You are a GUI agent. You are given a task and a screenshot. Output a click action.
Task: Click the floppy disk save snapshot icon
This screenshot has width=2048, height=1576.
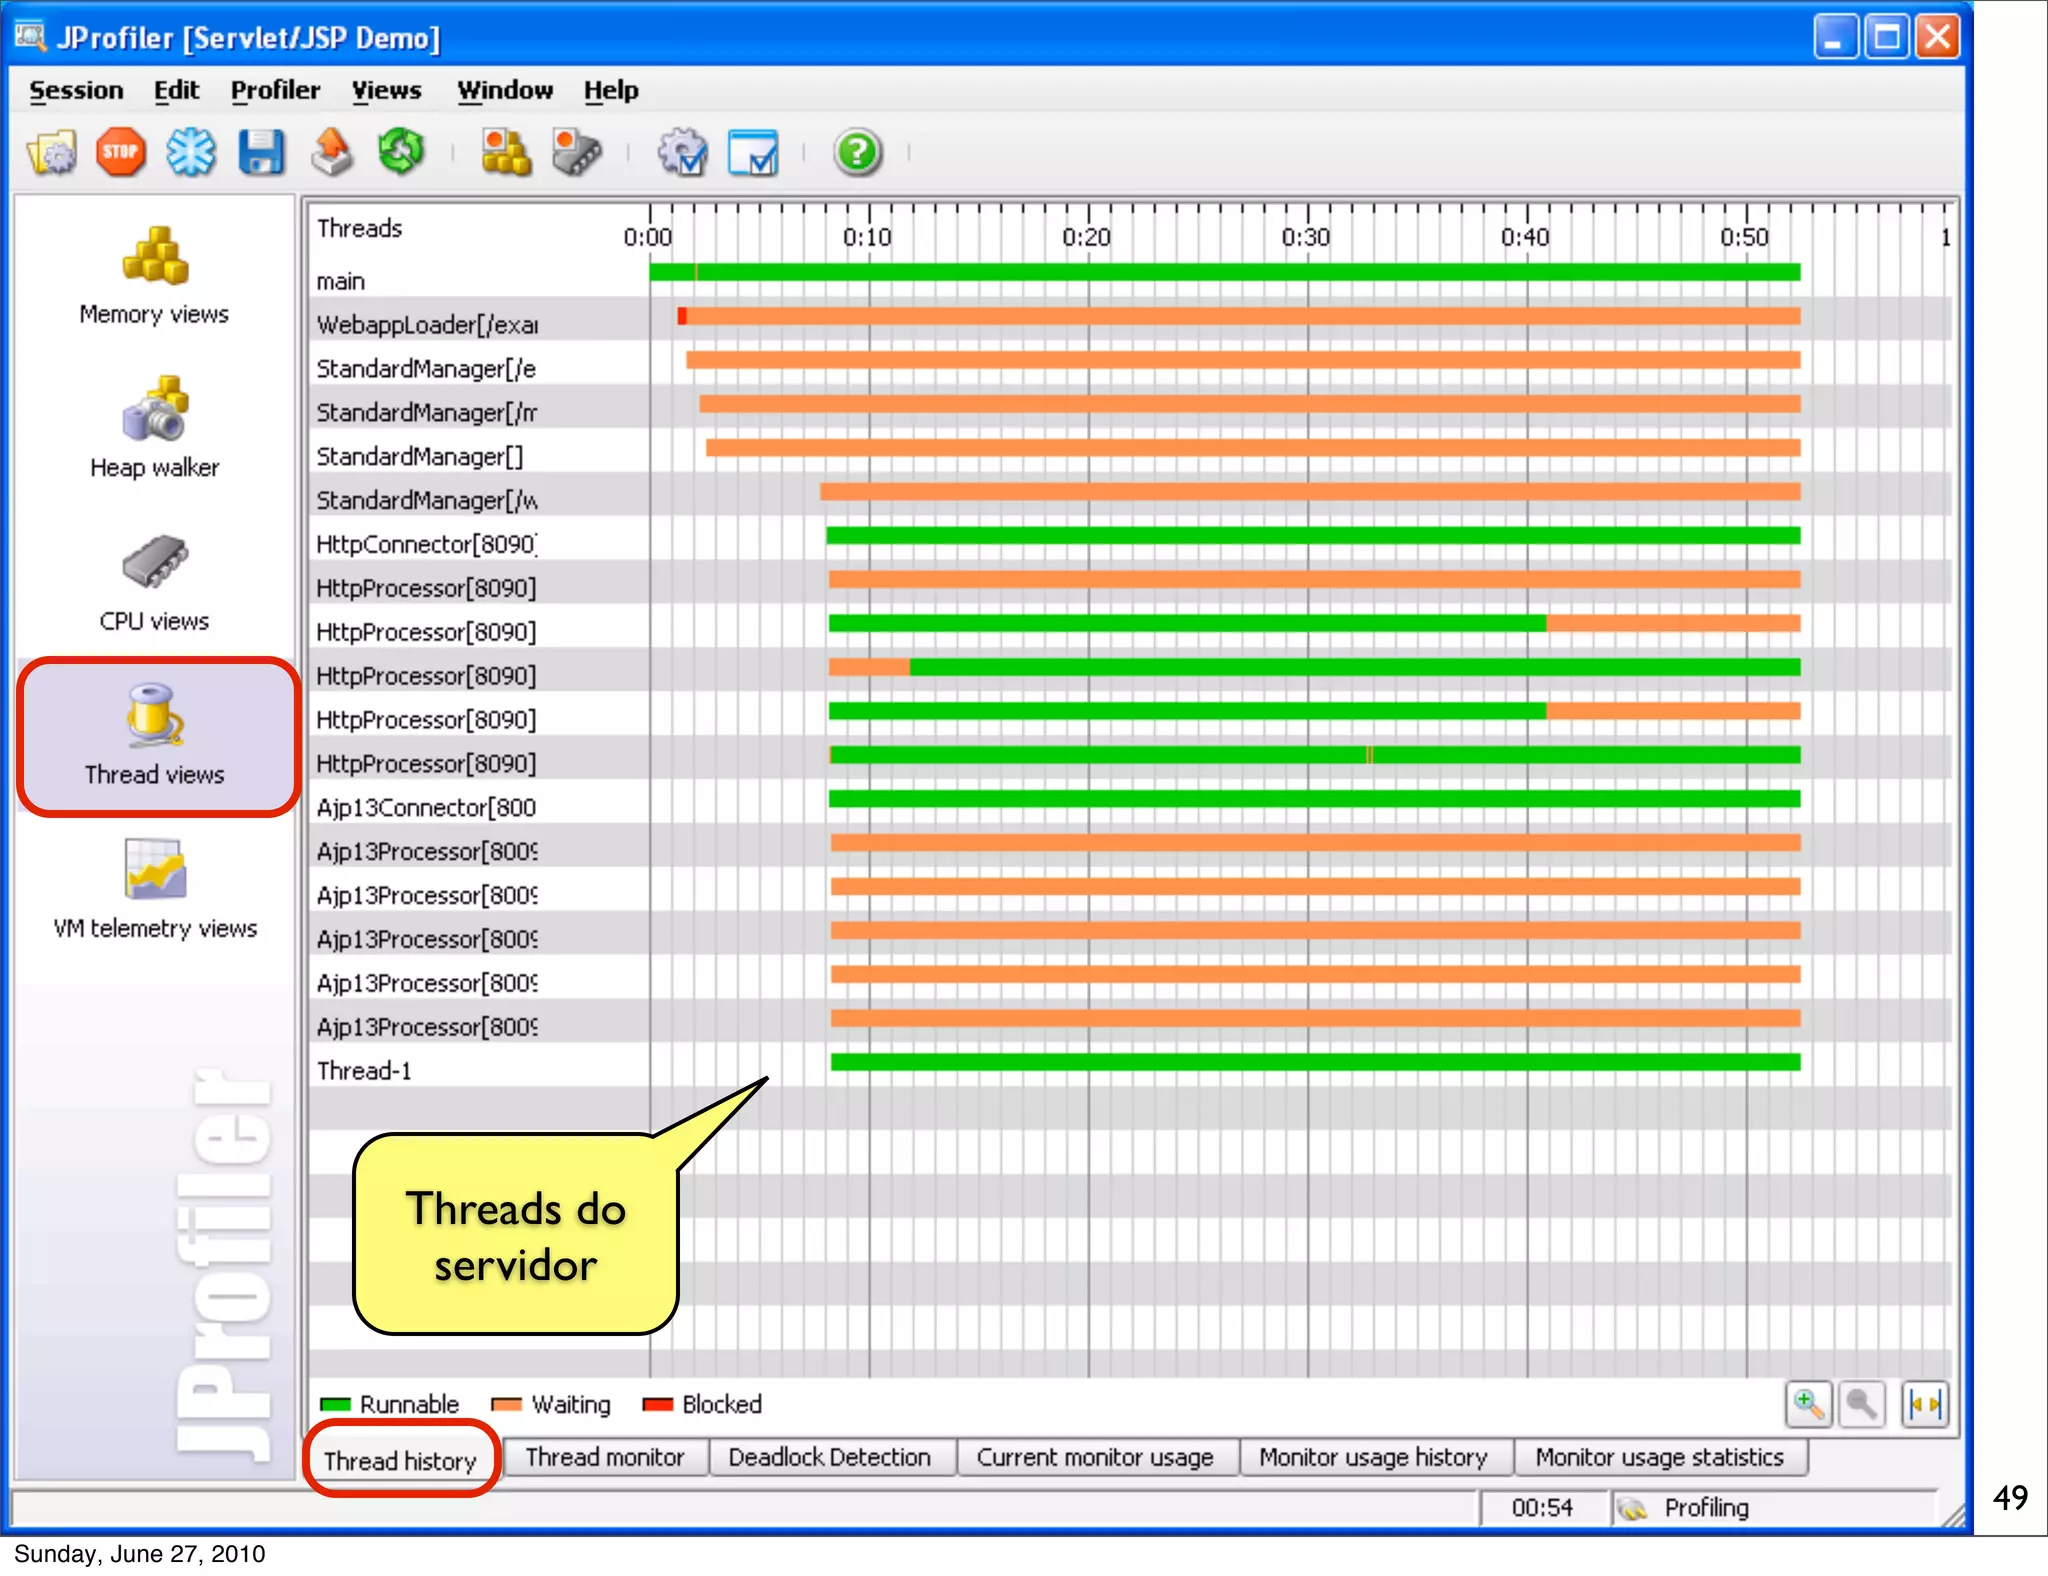click(261, 153)
